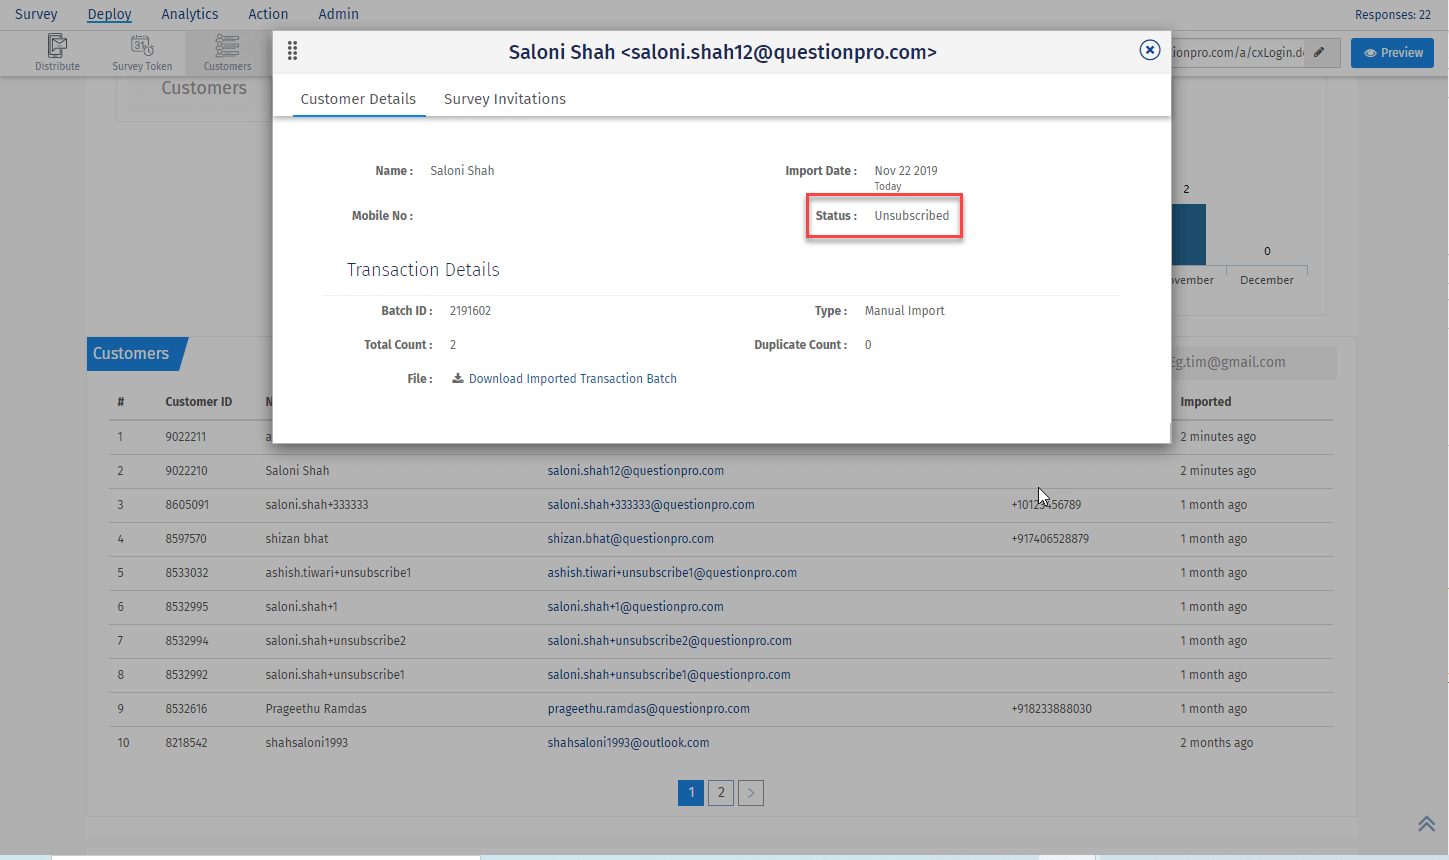Click customer ID 8218542

187,742
